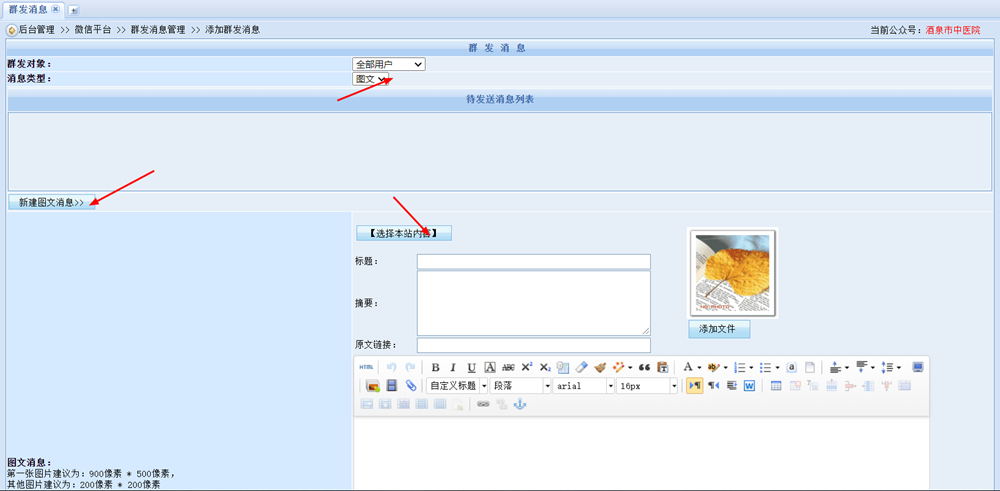
Task: Click the attachment paperclip icon
Action: point(410,386)
